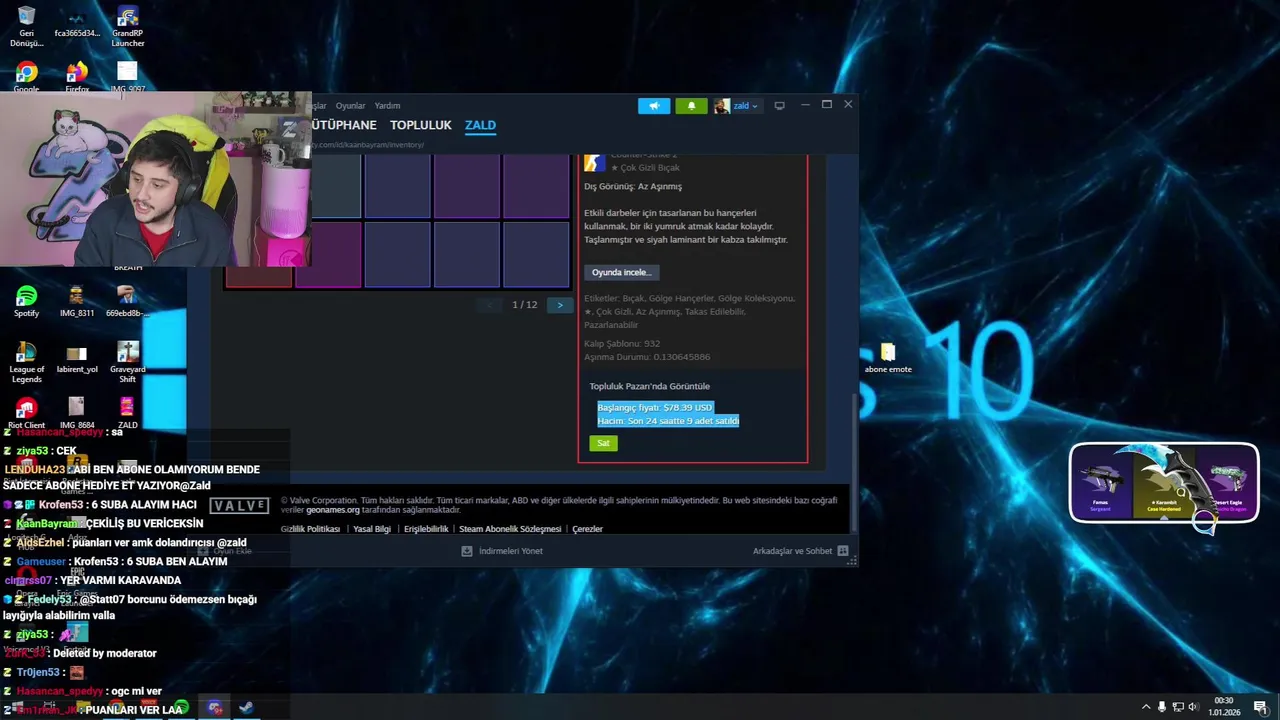Screen dimensions: 1280x720
Task: Launch the Riot Client desktop shortcut
Action: (x=26, y=414)
